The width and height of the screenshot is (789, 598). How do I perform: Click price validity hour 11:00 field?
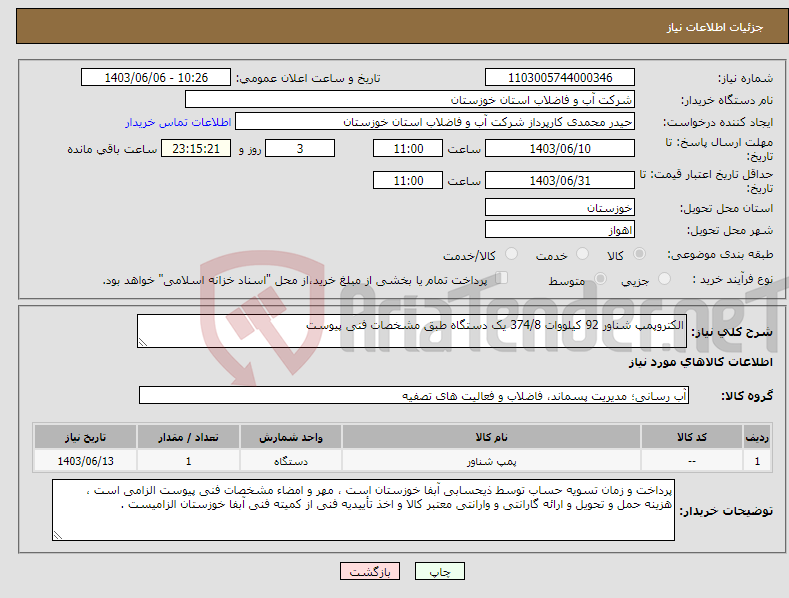click(x=408, y=180)
